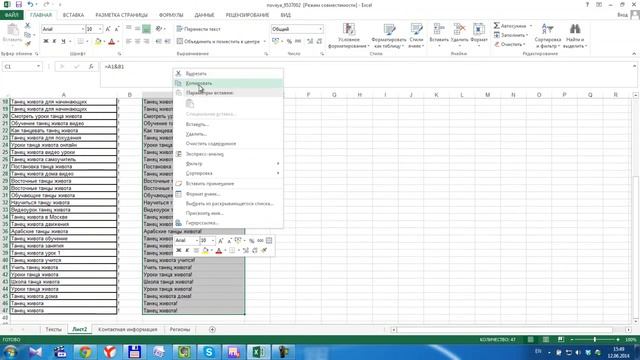Screen dimensions: 640x360
Task: Align cell text to the right
Action: click(x=147, y=41)
